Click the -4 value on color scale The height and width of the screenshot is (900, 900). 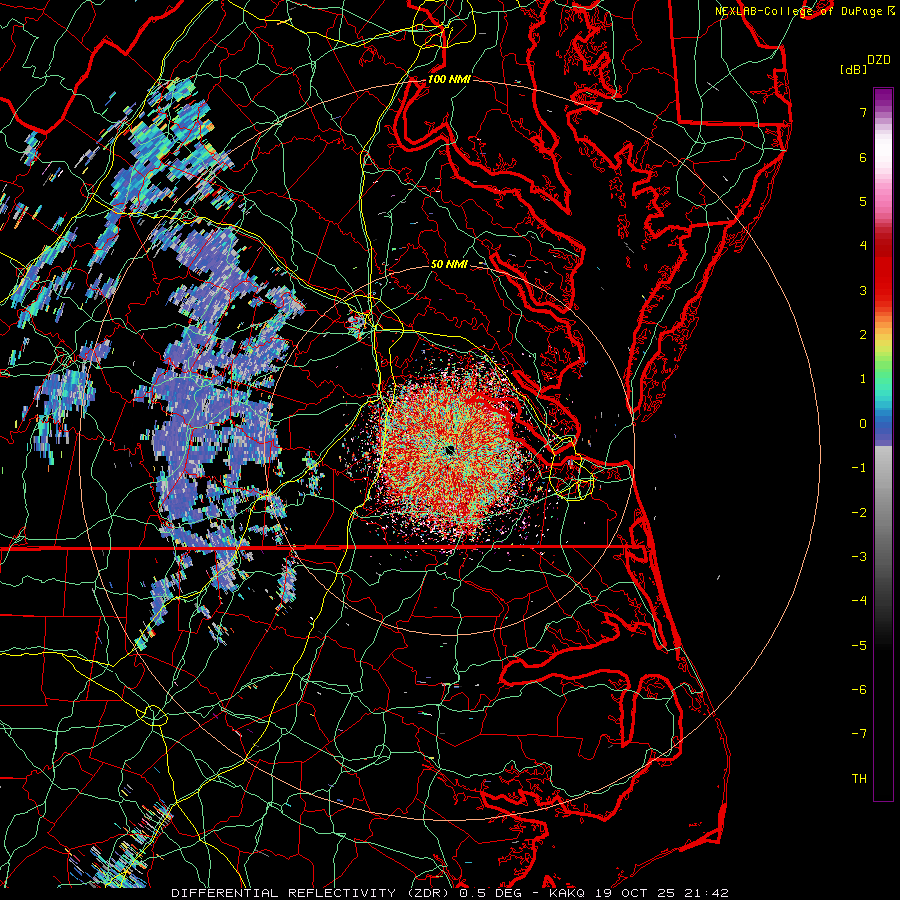click(859, 601)
